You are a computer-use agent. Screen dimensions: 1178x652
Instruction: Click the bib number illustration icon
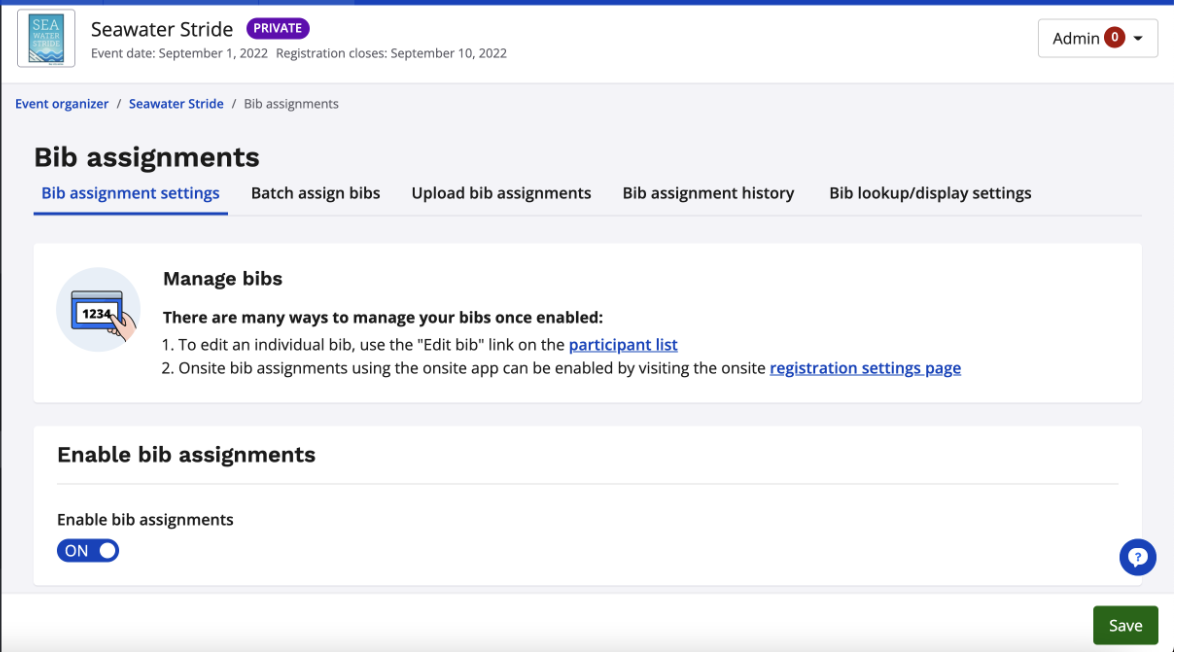(98, 310)
